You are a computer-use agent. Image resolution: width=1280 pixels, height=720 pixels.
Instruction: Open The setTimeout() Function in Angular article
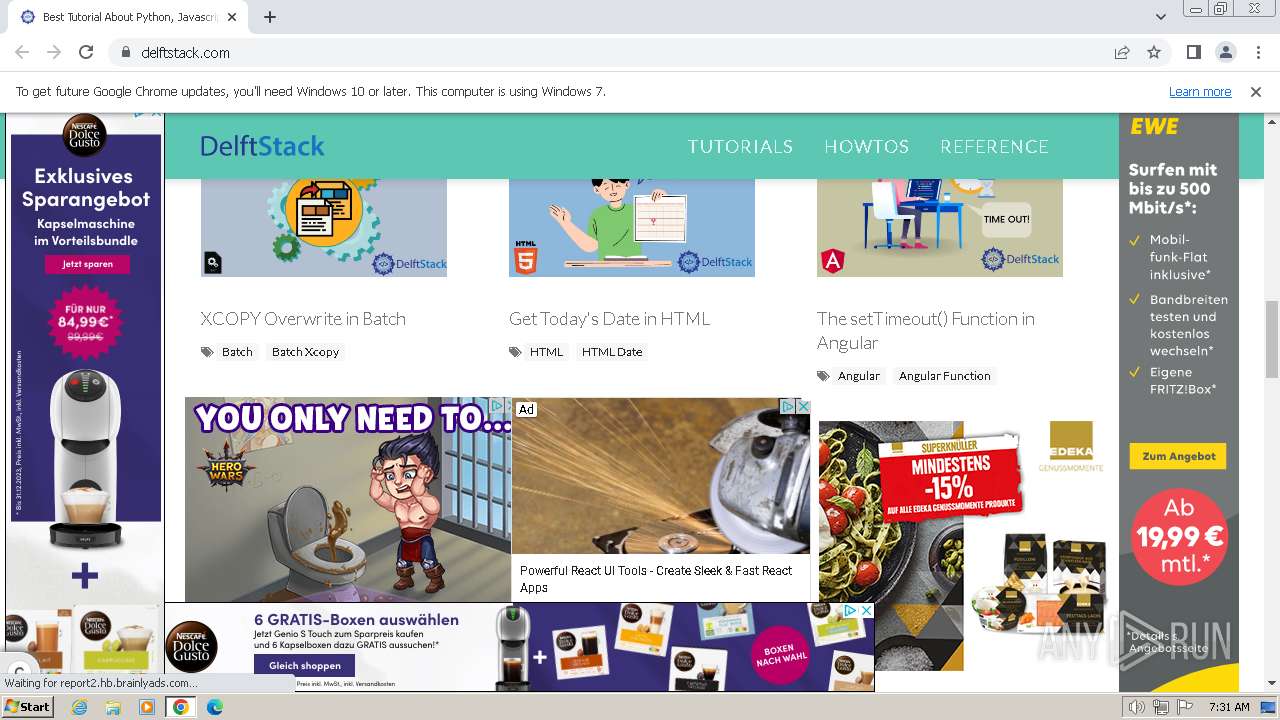tap(926, 331)
